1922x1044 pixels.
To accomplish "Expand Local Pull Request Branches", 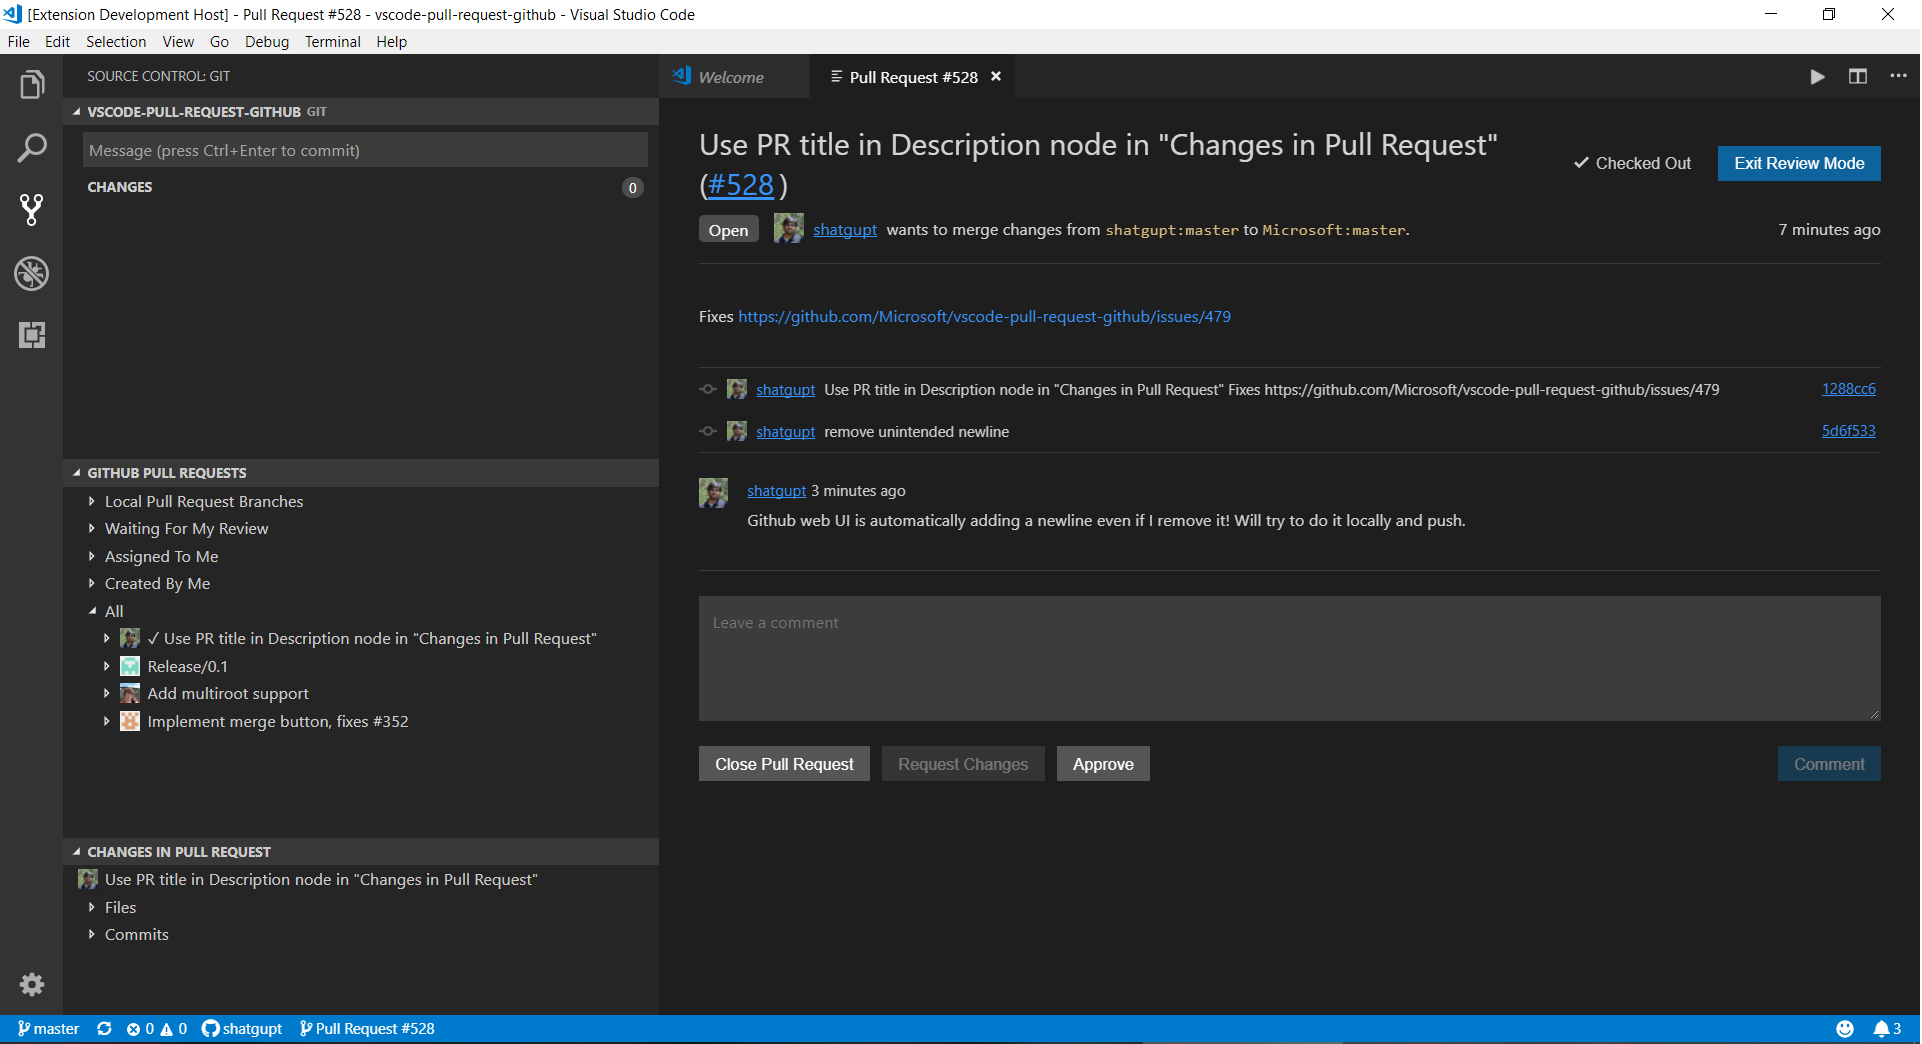I will click(x=92, y=501).
